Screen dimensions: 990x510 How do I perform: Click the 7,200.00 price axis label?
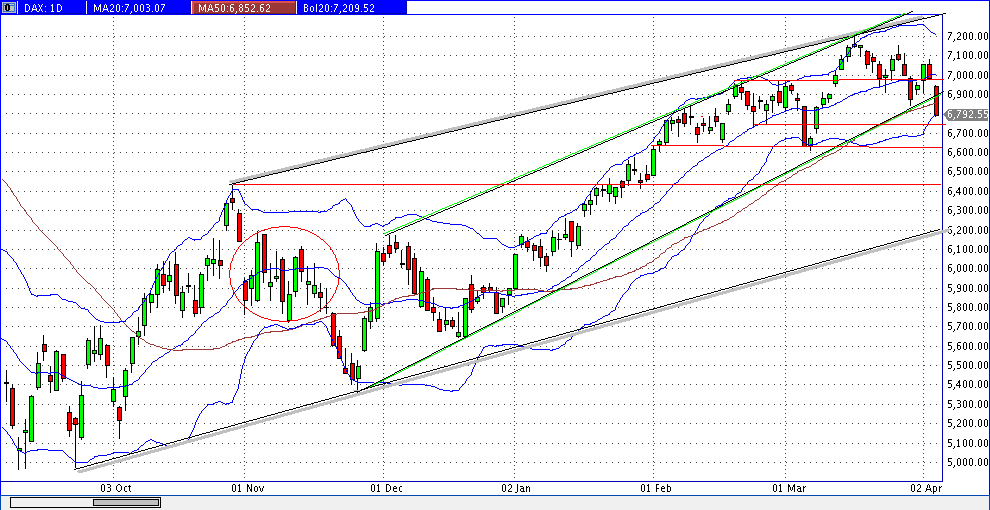coord(967,37)
